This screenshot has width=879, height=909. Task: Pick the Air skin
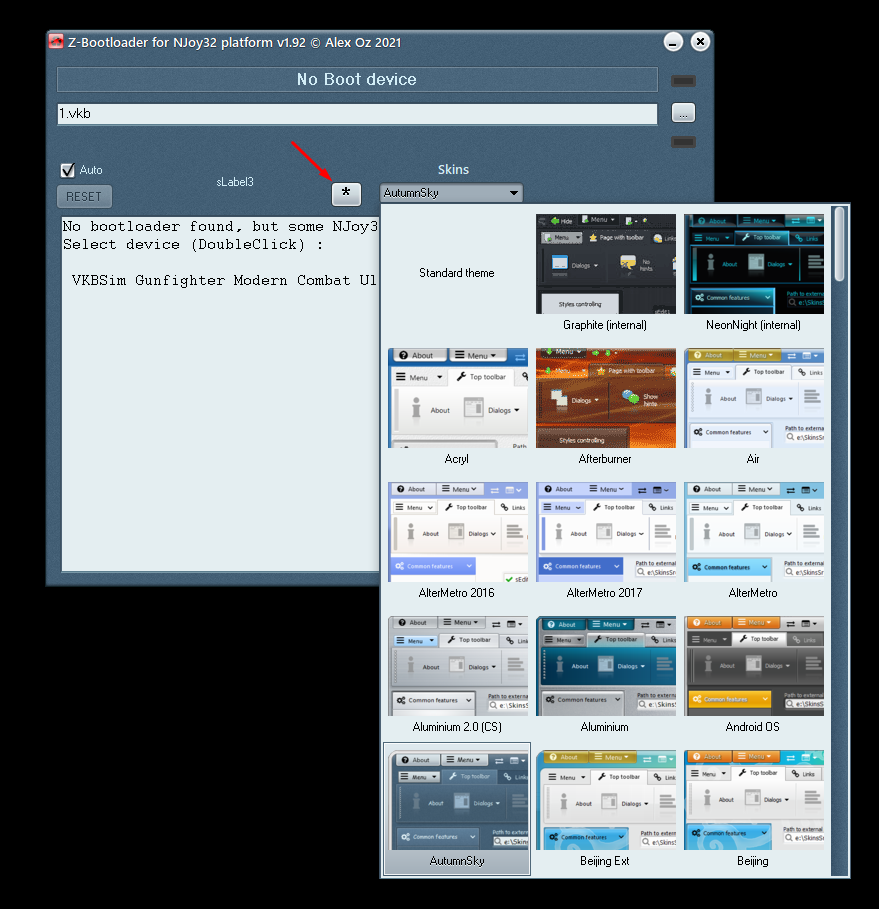click(x=753, y=406)
